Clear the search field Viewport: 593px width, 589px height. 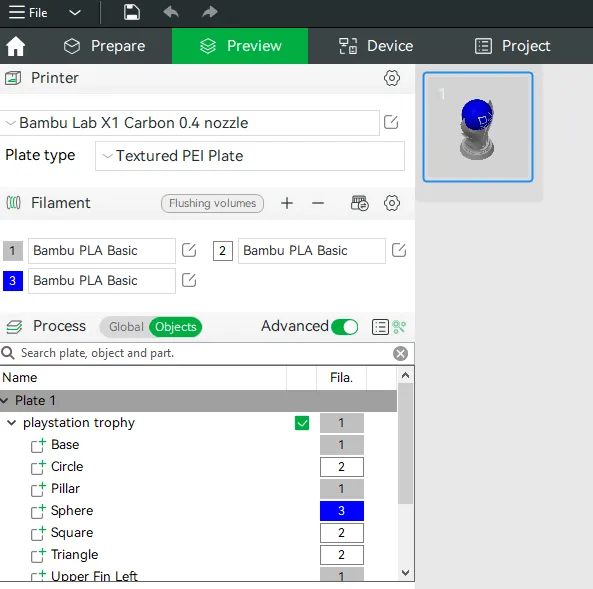[401, 354]
